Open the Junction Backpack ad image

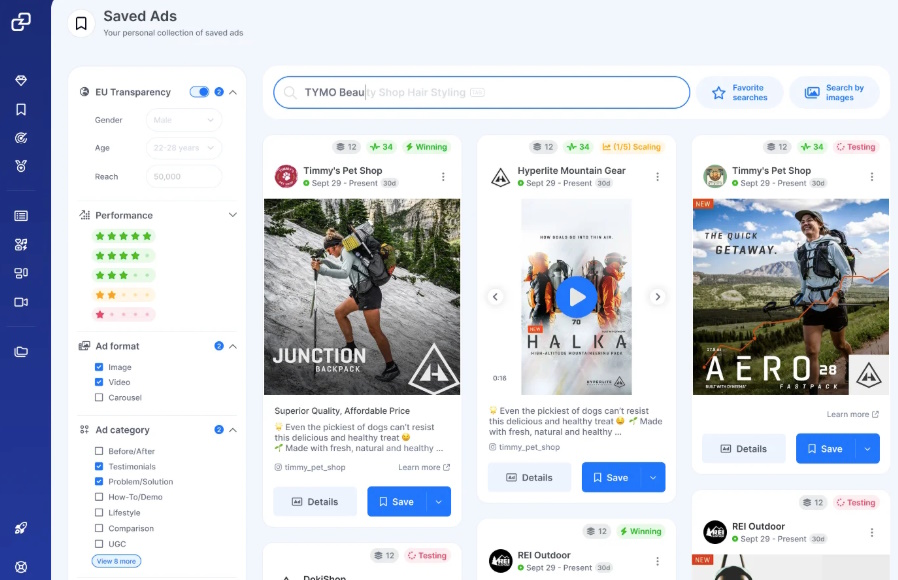(362, 297)
